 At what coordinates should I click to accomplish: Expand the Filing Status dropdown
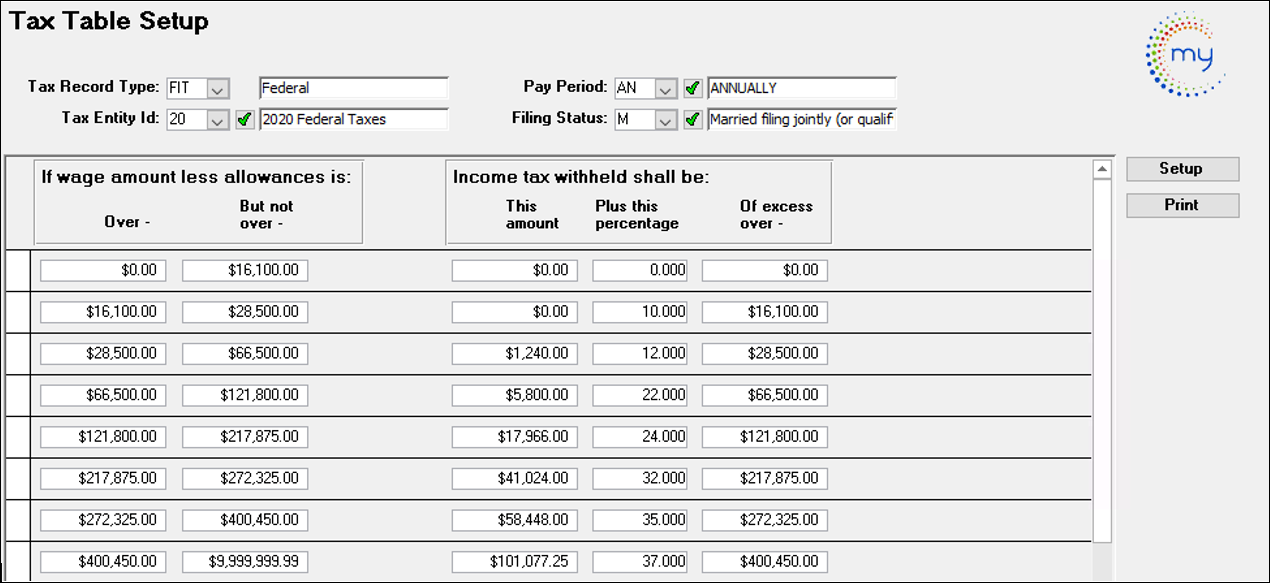[x=667, y=119]
